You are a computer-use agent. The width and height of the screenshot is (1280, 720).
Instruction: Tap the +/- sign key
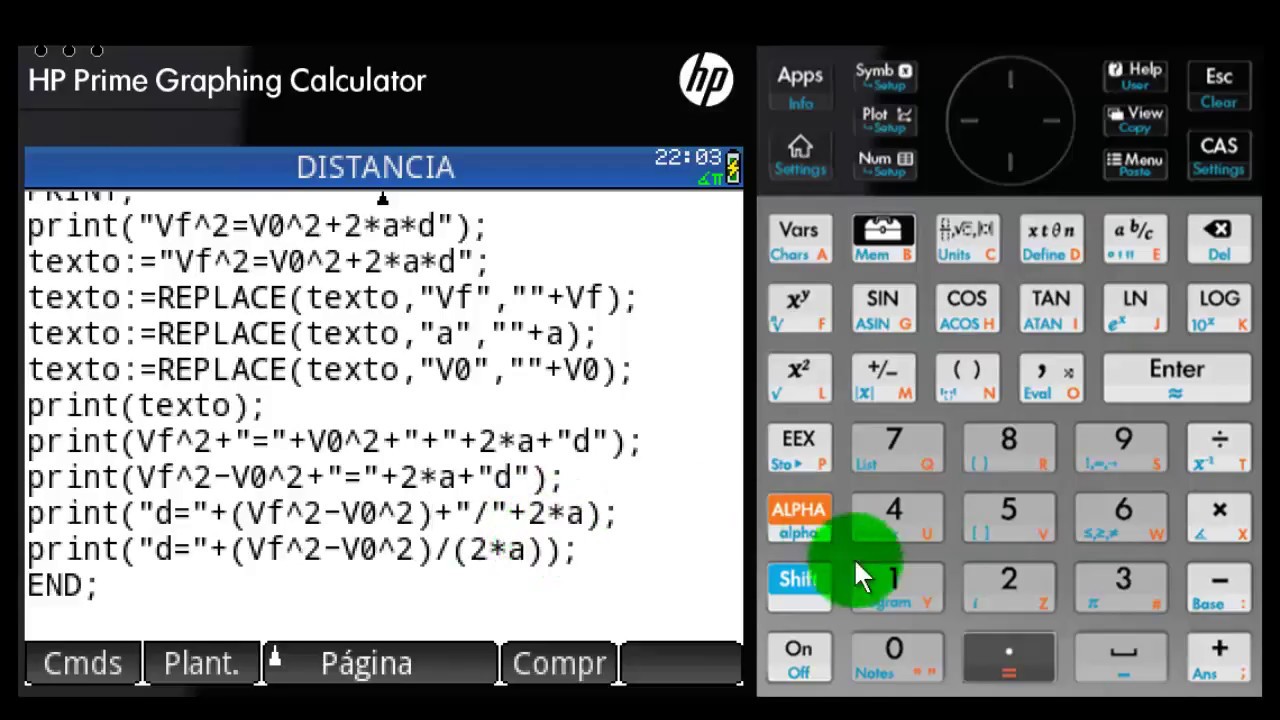coord(883,380)
